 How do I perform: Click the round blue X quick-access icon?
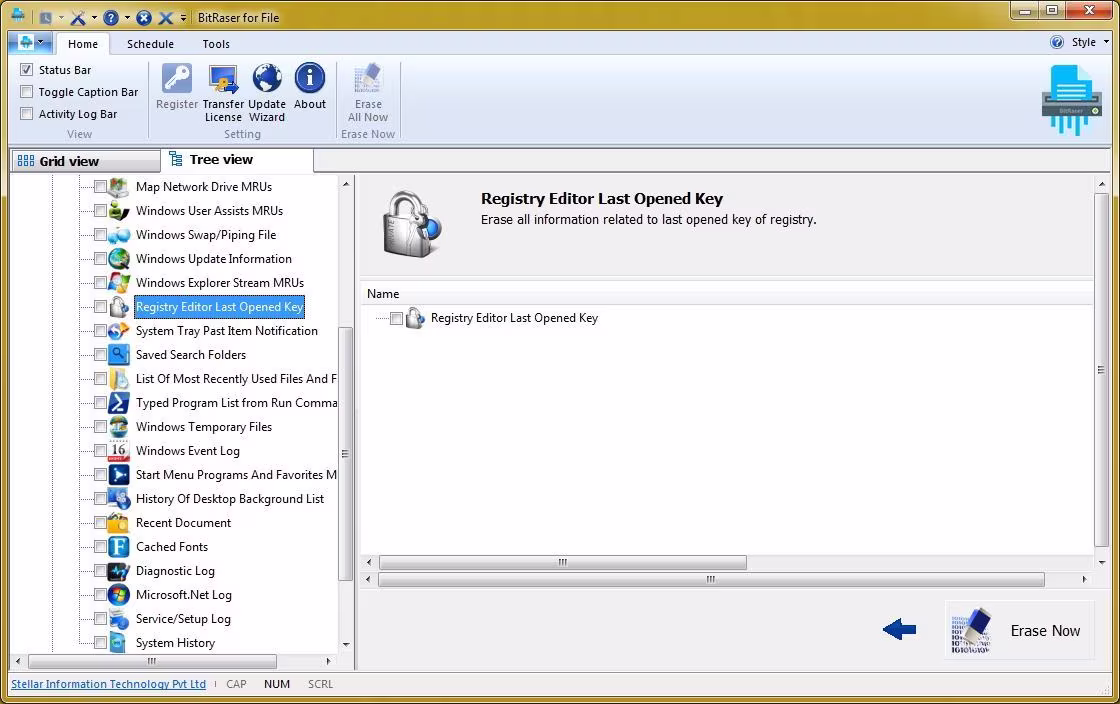[144, 17]
